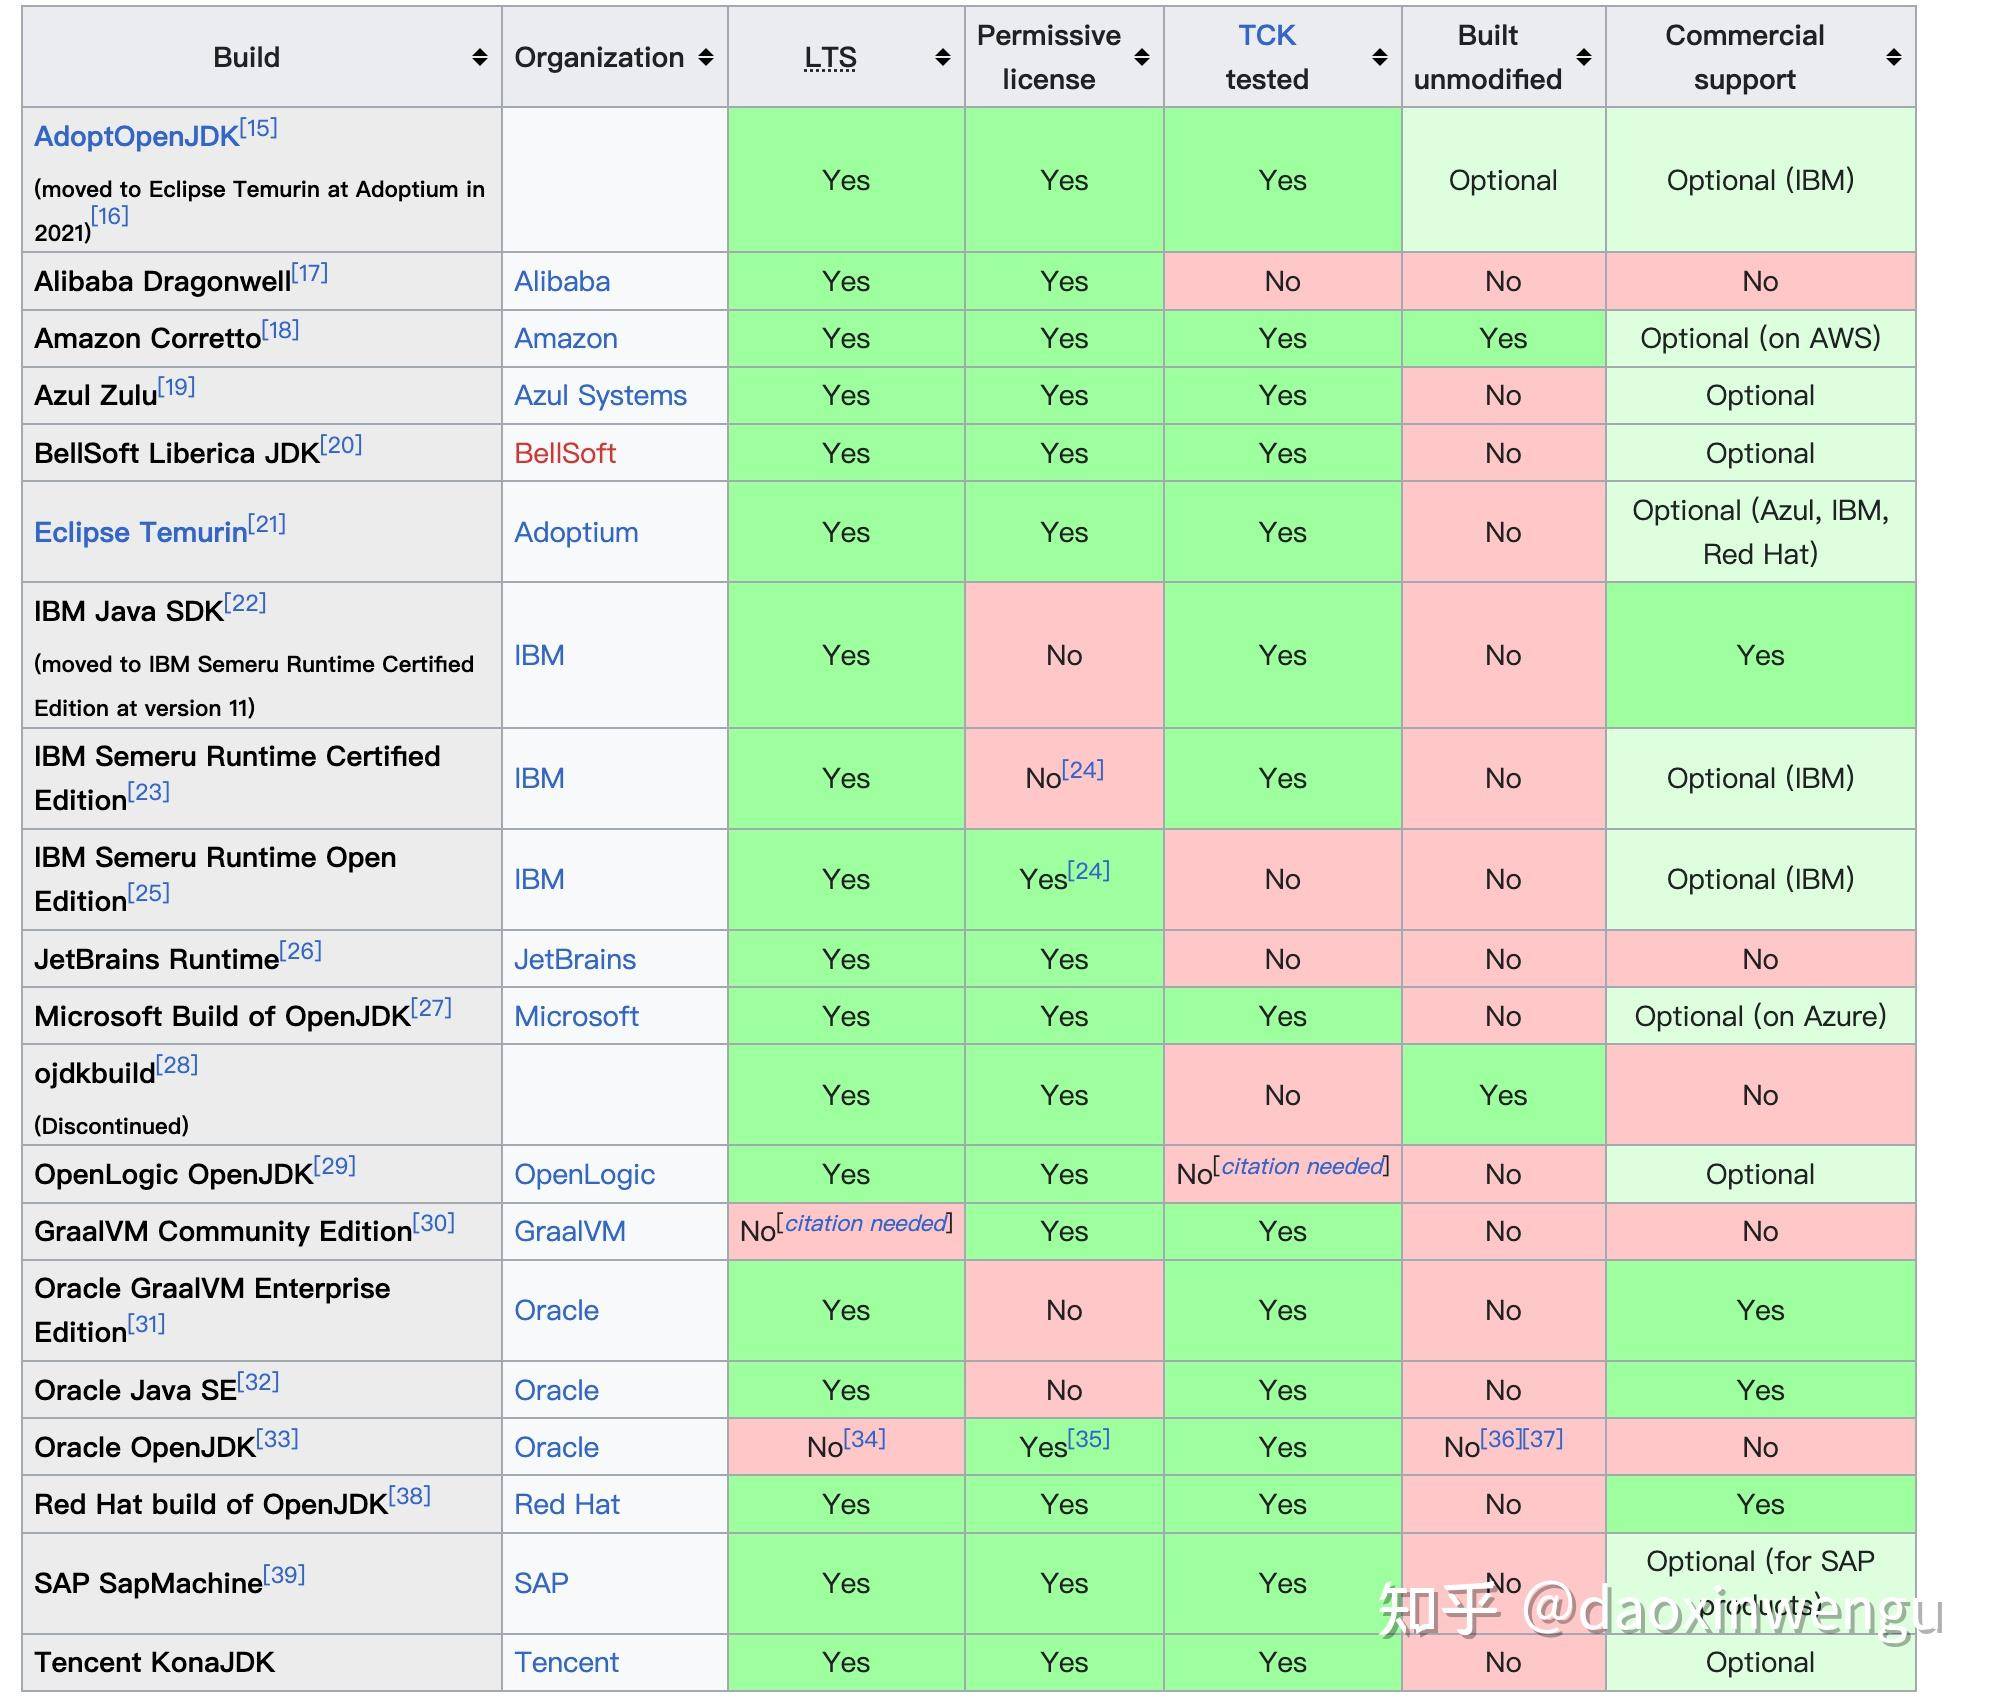The height and width of the screenshot is (1702, 1996).
Task: Open citation [15] next to AdoptOpenJDK
Action: coord(258,128)
